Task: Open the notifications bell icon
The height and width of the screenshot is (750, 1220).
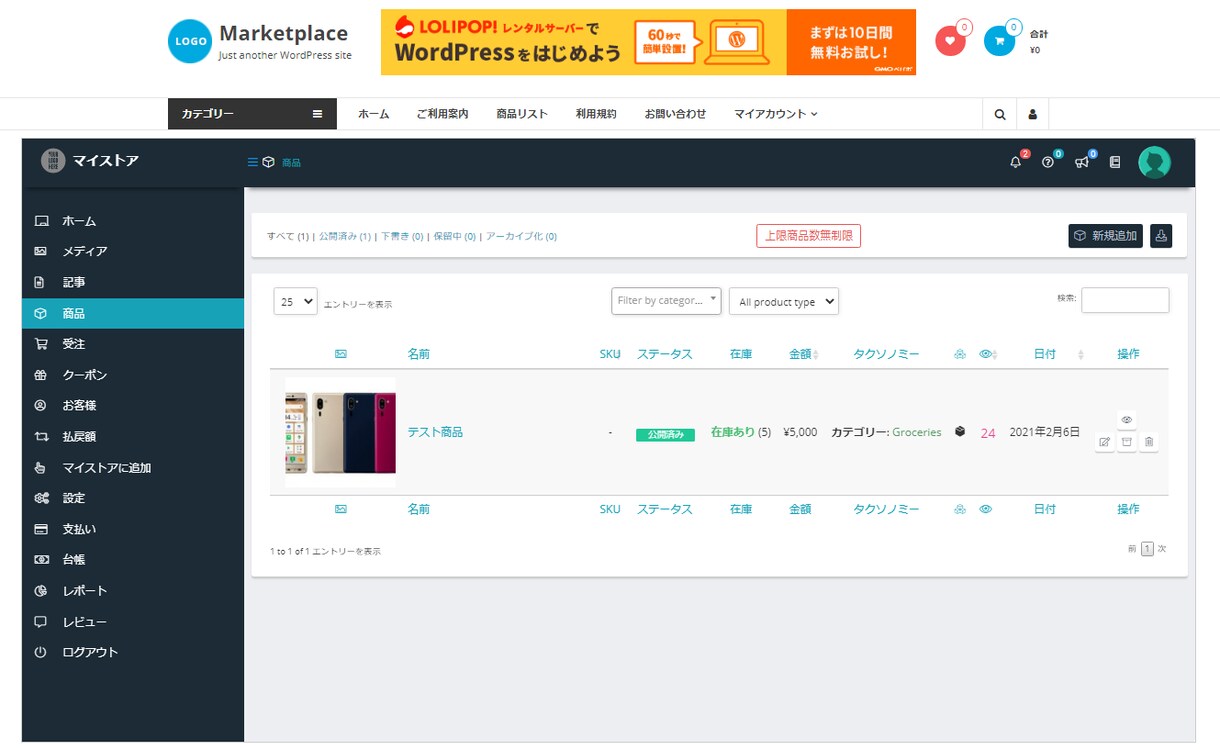Action: [1016, 162]
